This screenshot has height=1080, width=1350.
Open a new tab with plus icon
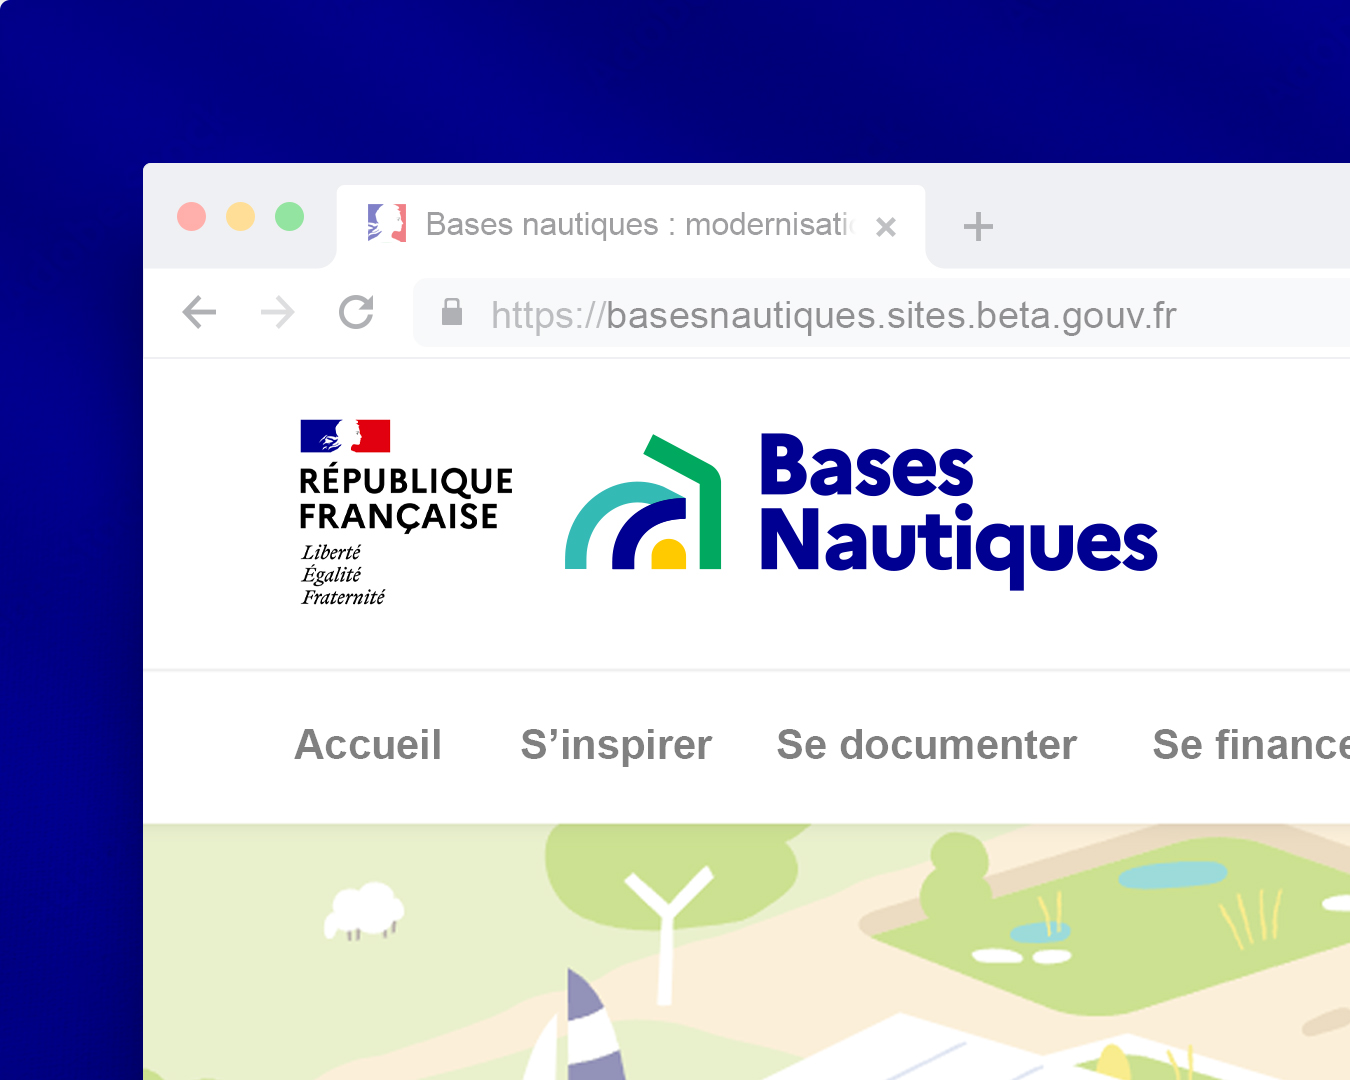point(978,227)
